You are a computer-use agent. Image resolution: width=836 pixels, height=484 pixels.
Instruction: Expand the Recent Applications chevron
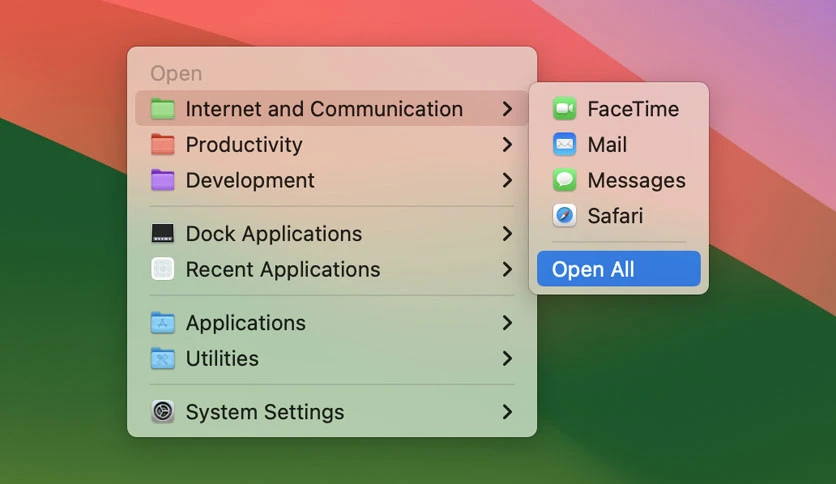(507, 269)
